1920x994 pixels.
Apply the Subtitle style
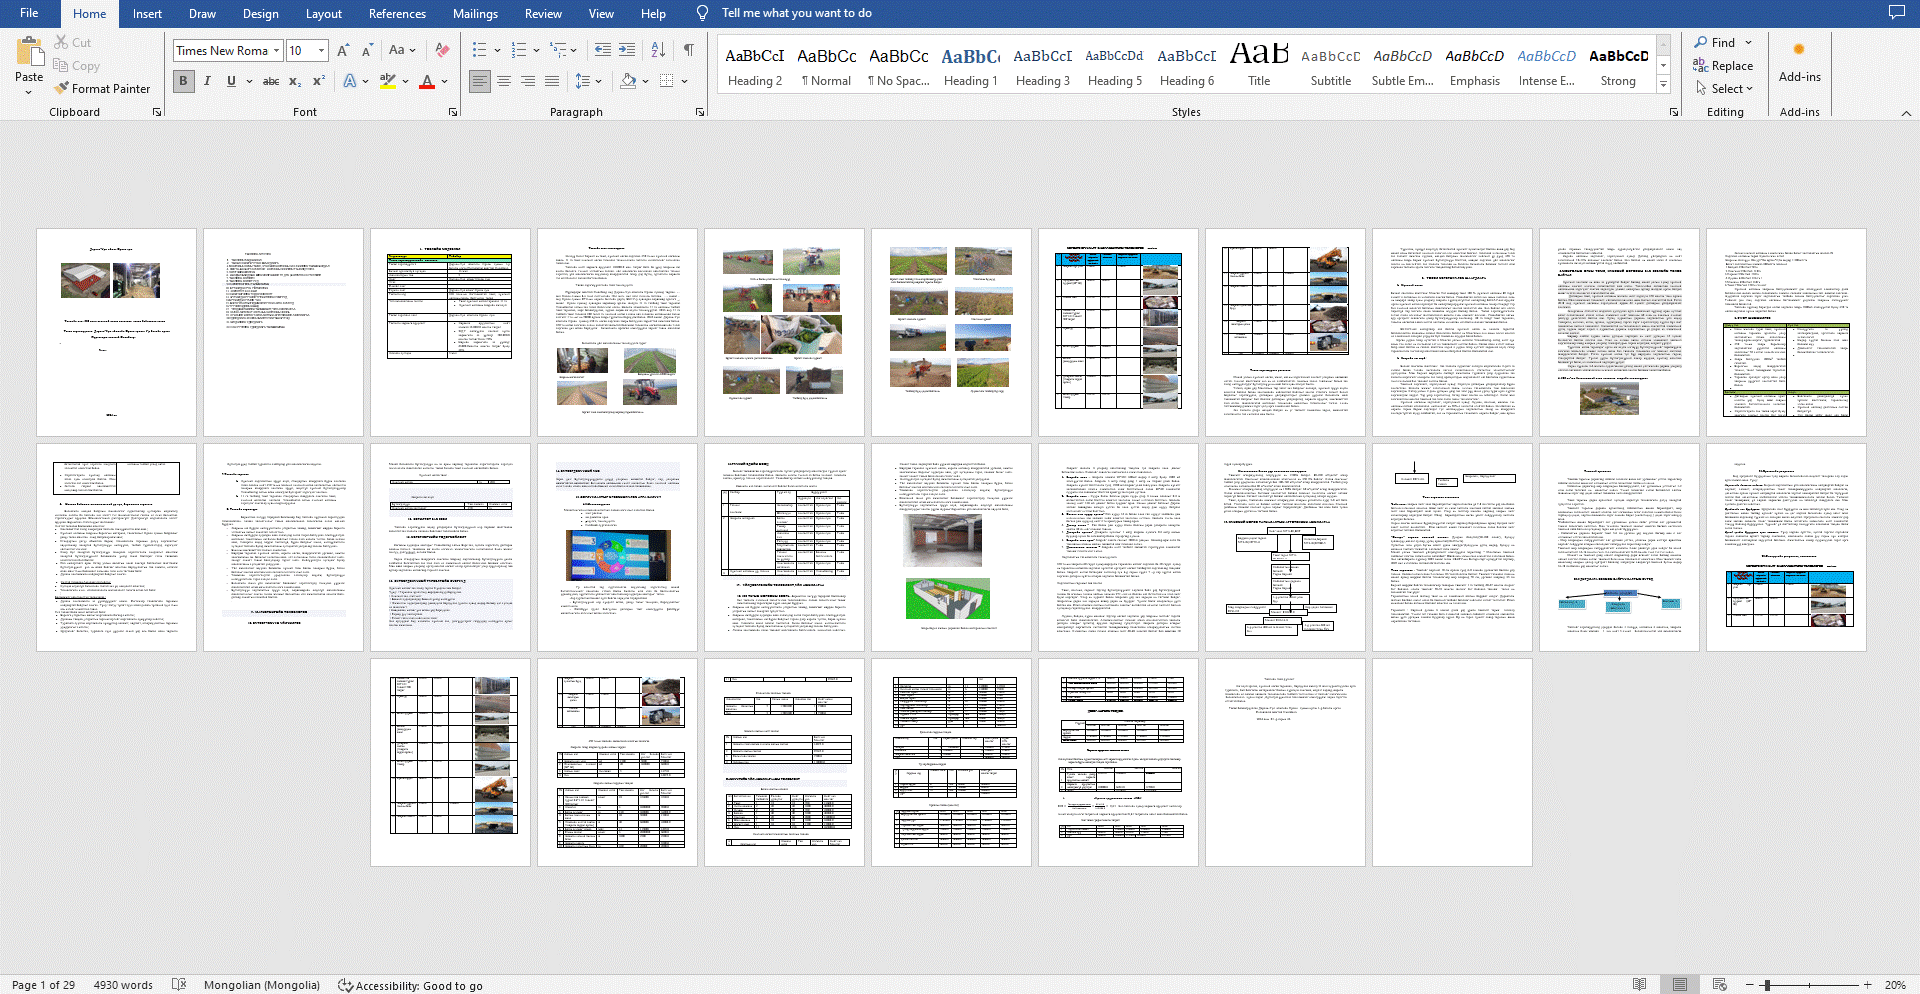(x=1331, y=66)
